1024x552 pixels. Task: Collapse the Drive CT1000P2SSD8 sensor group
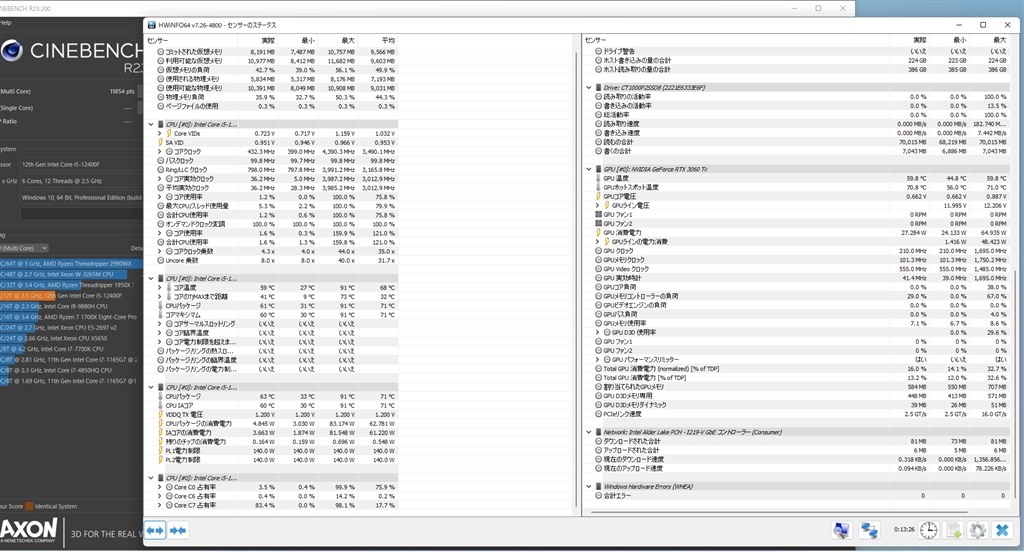(x=588, y=88)
